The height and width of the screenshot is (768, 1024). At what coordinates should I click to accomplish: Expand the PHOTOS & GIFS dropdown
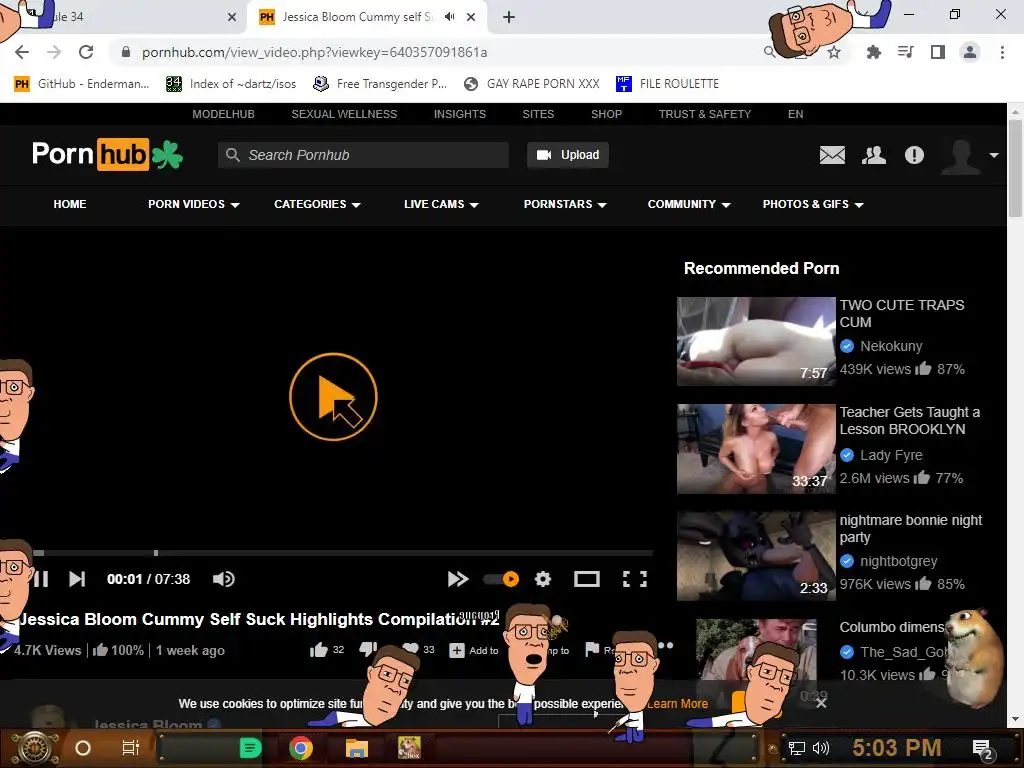813,204
